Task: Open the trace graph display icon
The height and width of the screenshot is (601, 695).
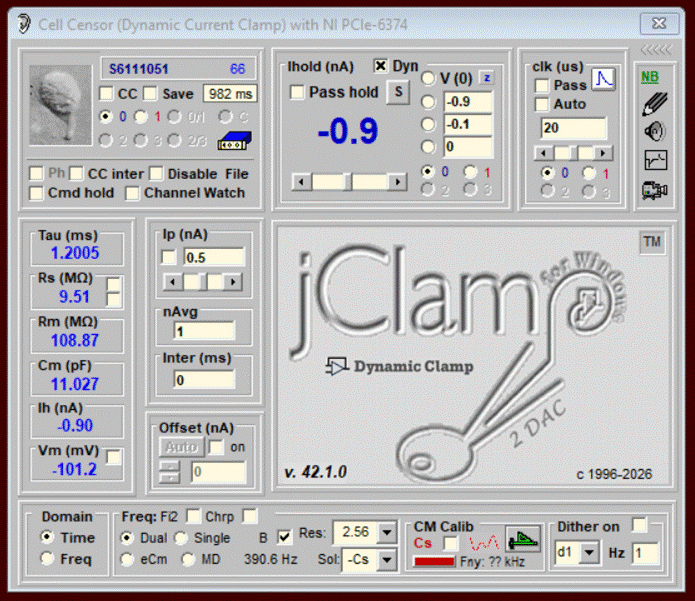Action: coord(654,159)
